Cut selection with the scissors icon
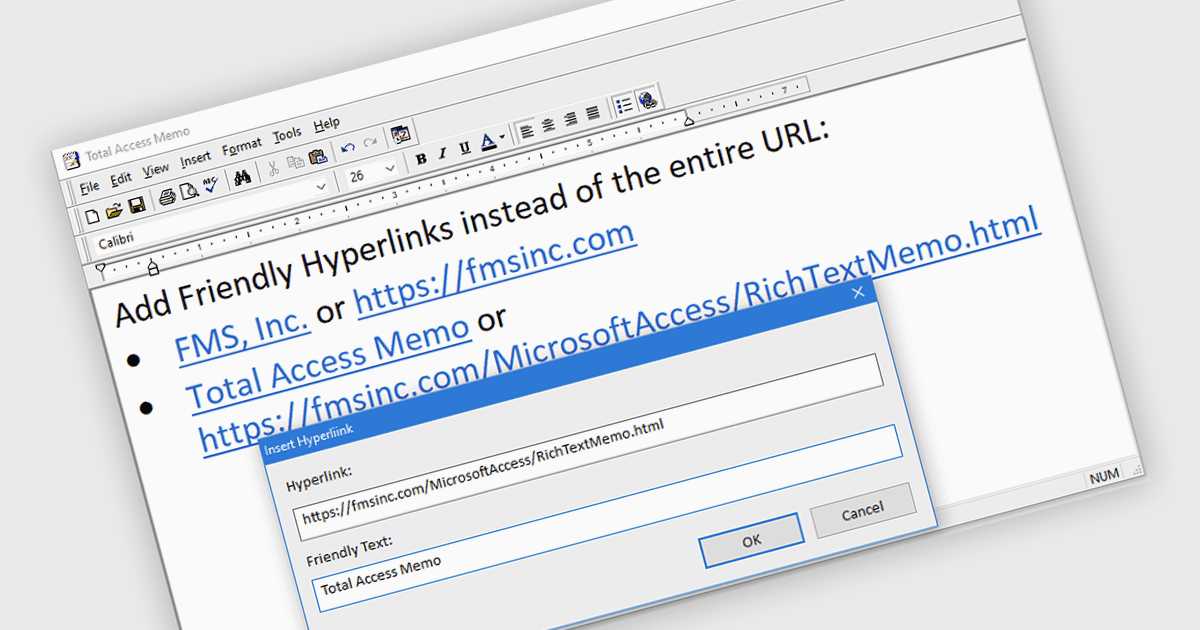The width and height of the screenshot is (1200, 630). tap(273, 168)
